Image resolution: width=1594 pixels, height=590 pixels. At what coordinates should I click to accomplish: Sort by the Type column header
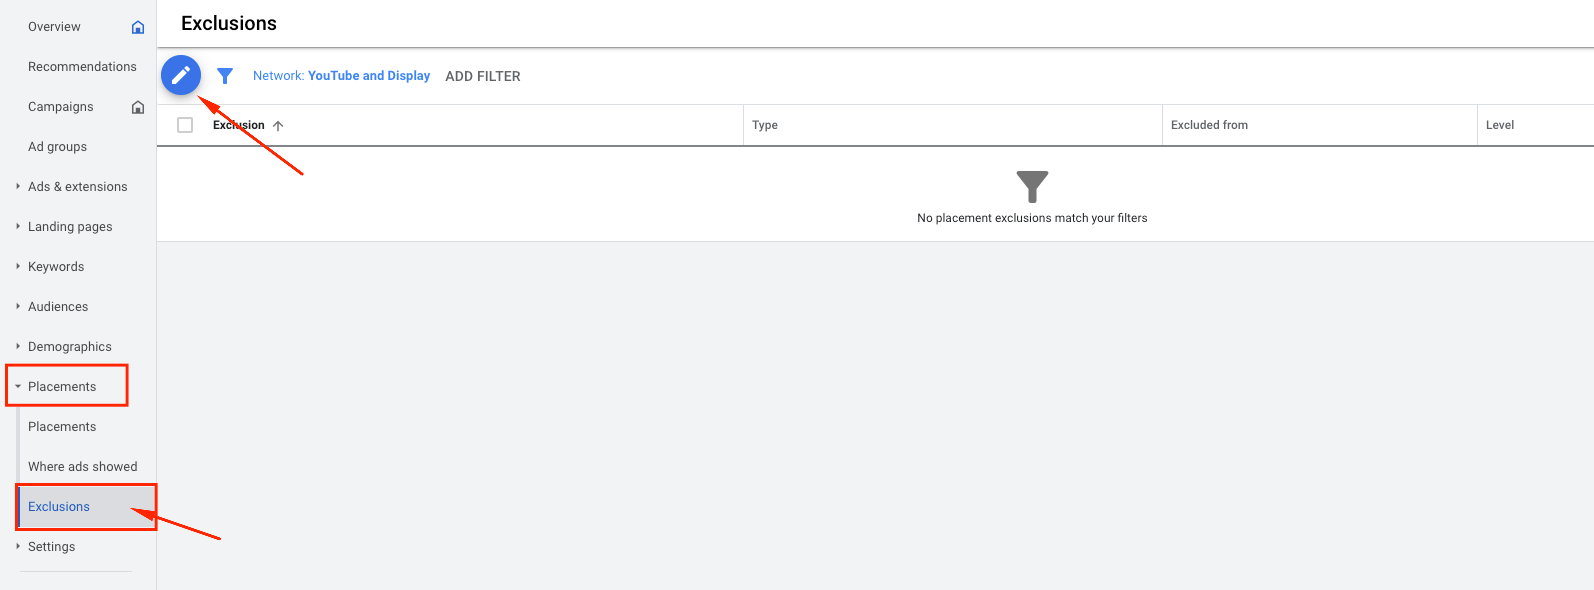tap(765, 125)
